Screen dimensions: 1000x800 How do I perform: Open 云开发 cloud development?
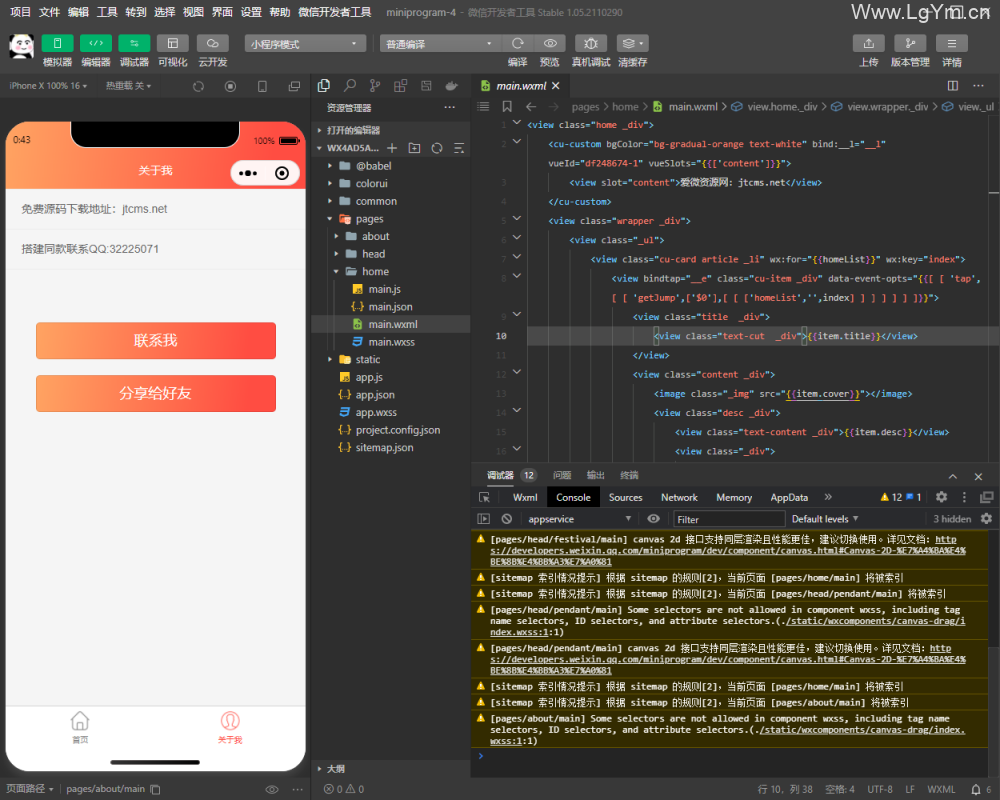[212, 43]
